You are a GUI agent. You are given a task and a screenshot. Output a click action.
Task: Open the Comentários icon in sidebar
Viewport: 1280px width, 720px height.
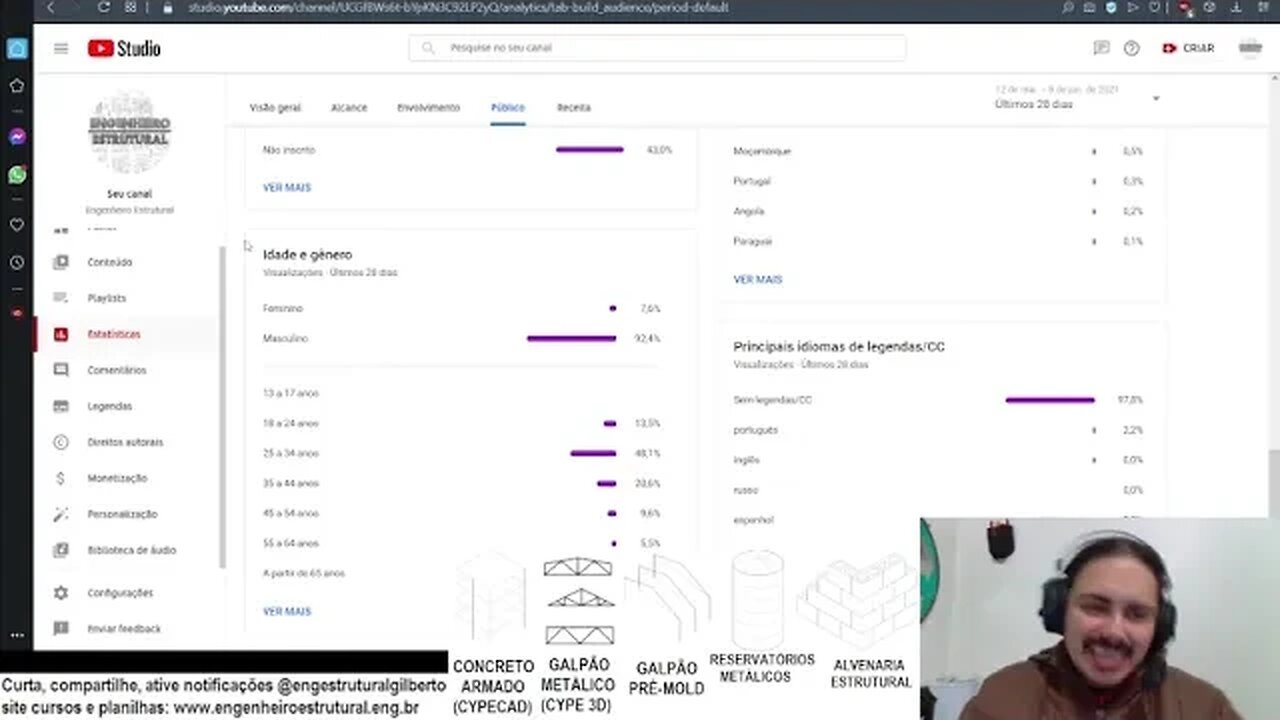click(61, 370)
